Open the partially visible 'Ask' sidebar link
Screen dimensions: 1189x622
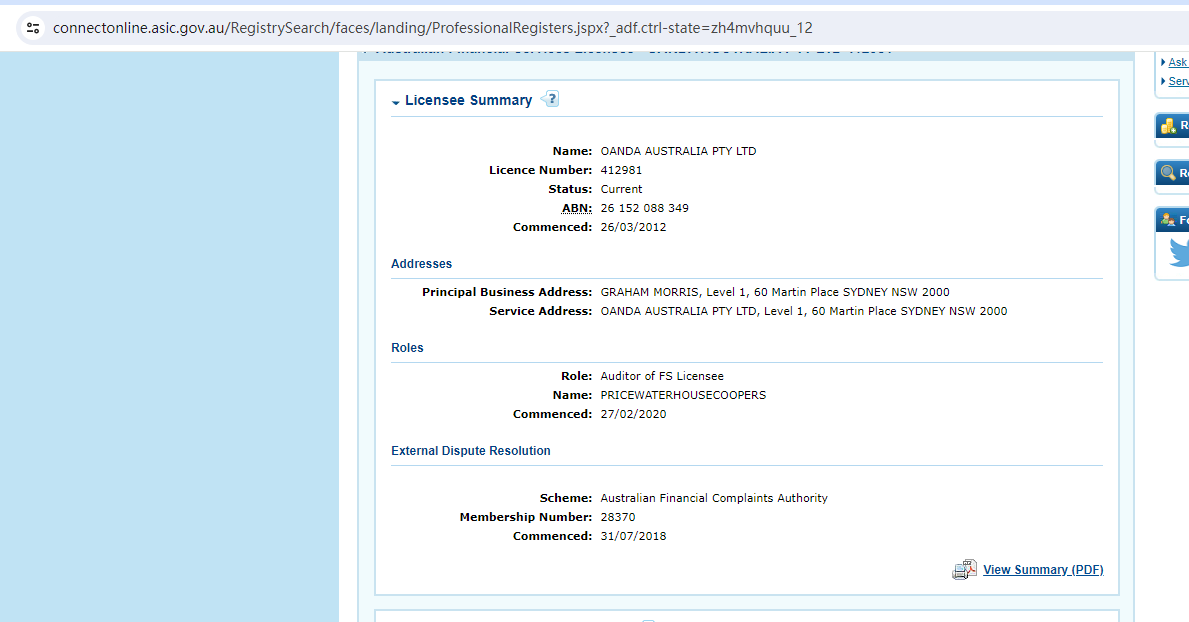point(1178,62)
